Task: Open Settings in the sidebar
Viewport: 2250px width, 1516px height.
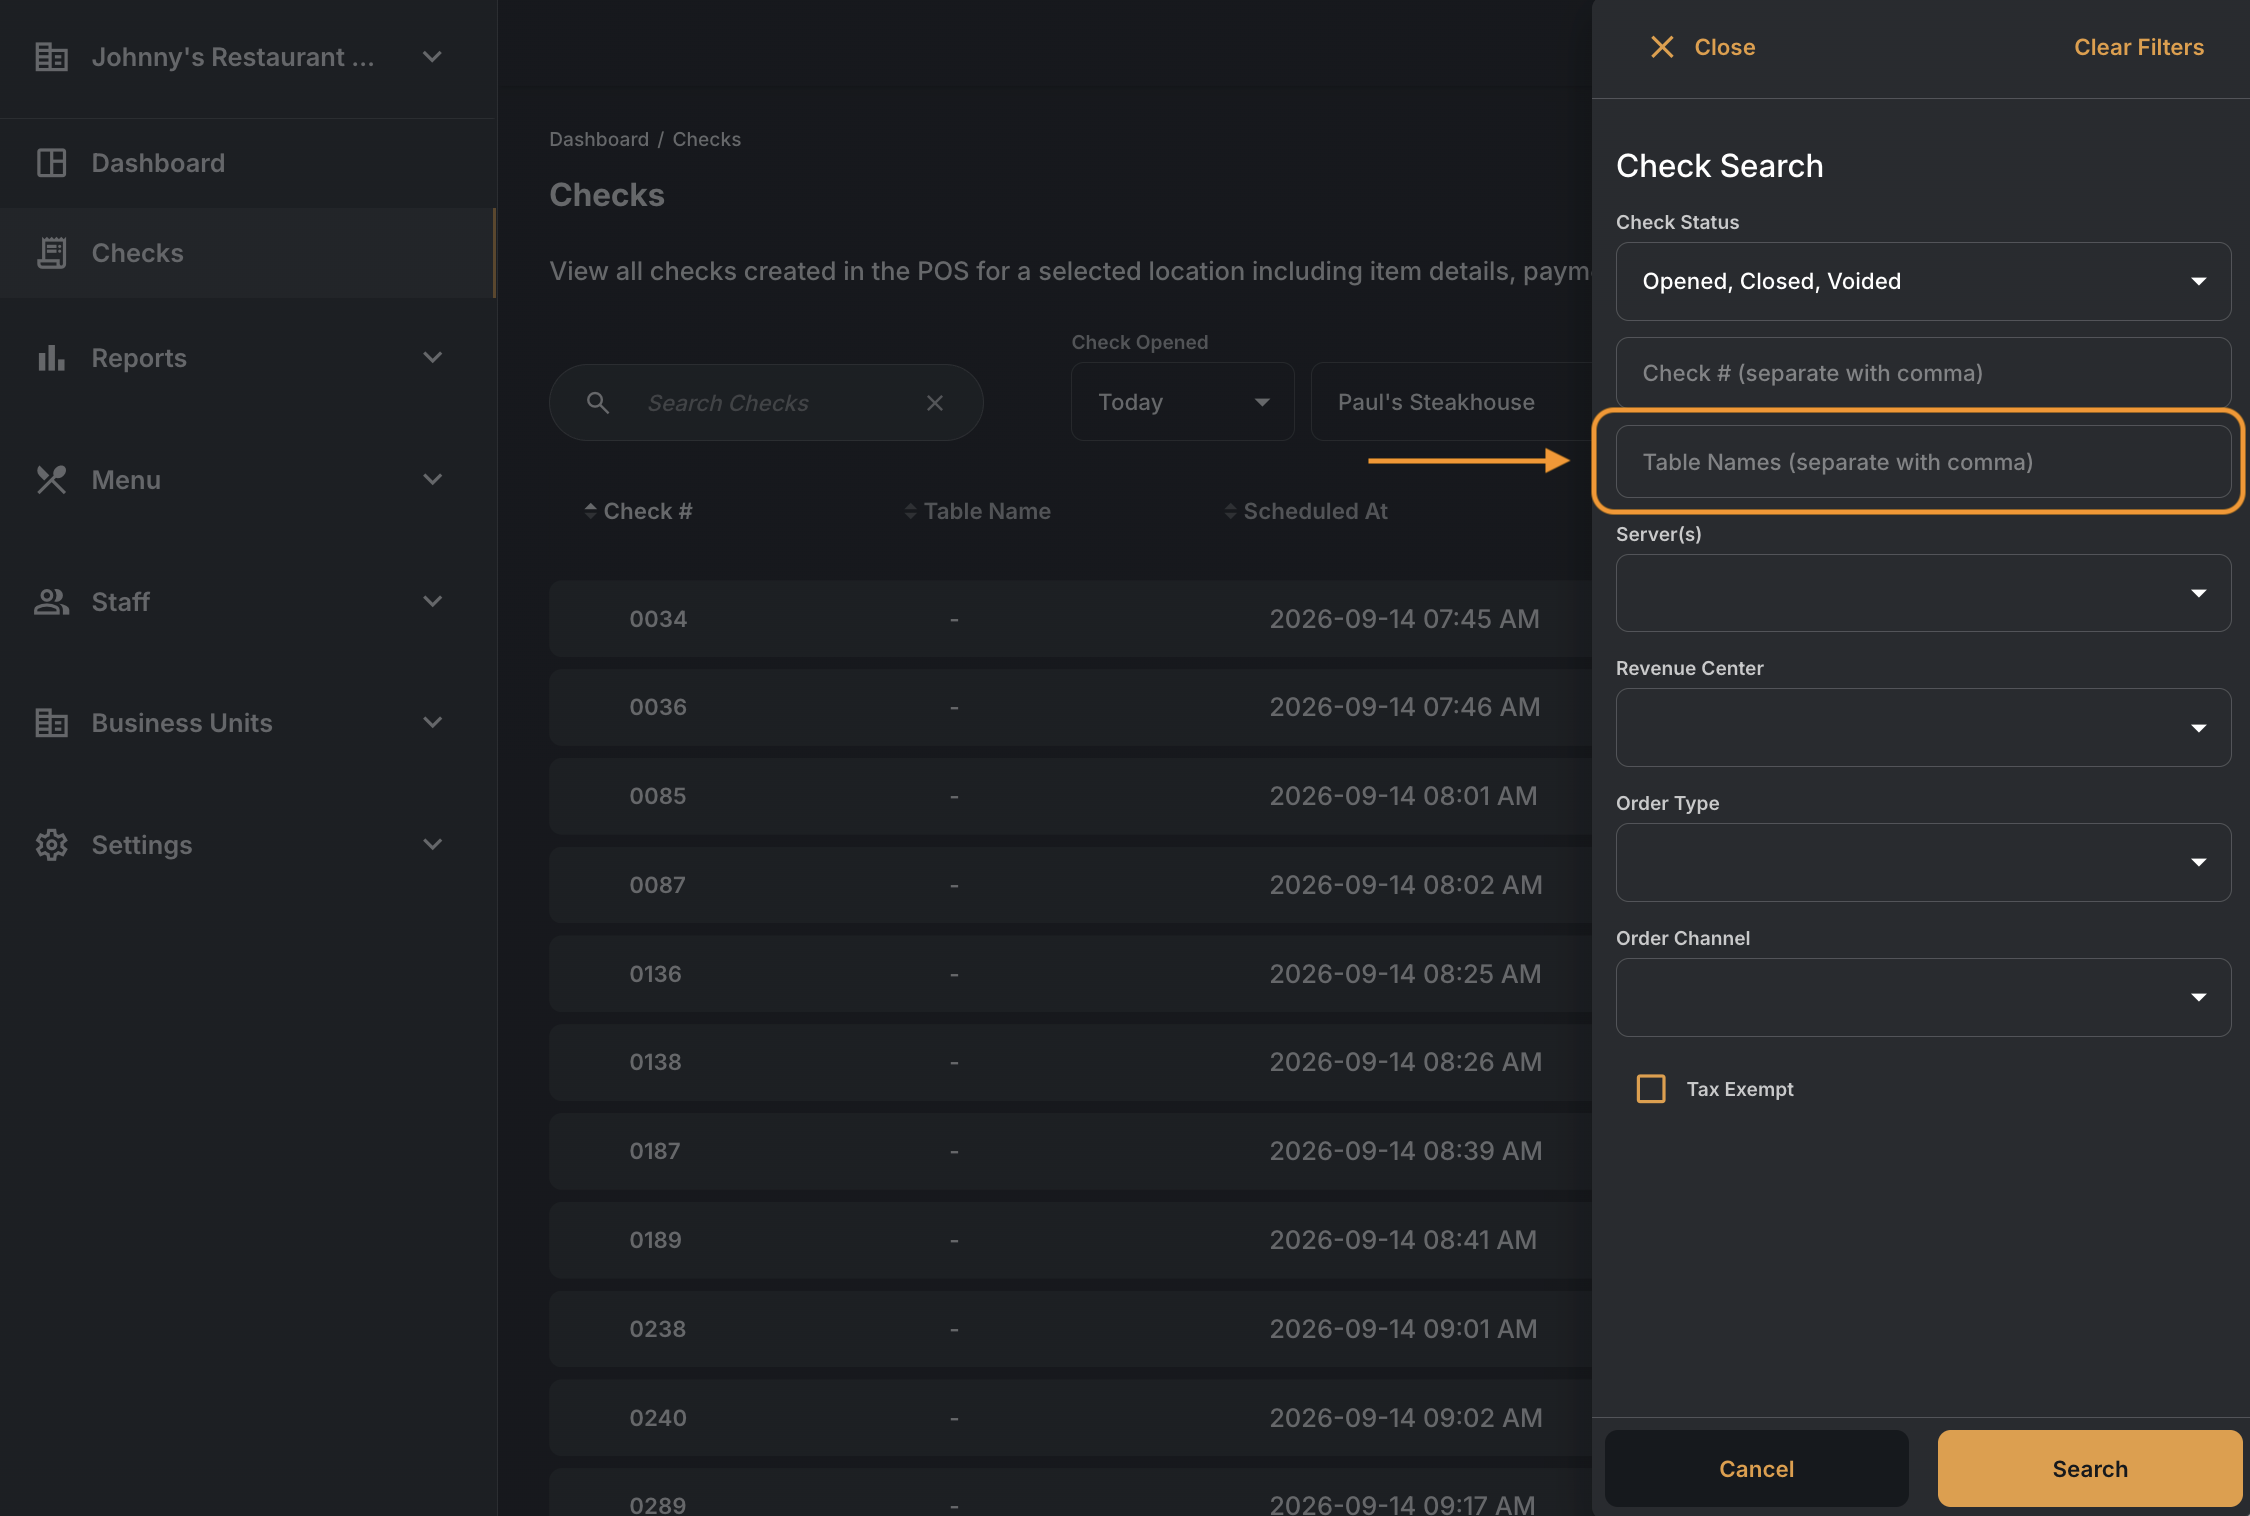Action: coord(248,845)
